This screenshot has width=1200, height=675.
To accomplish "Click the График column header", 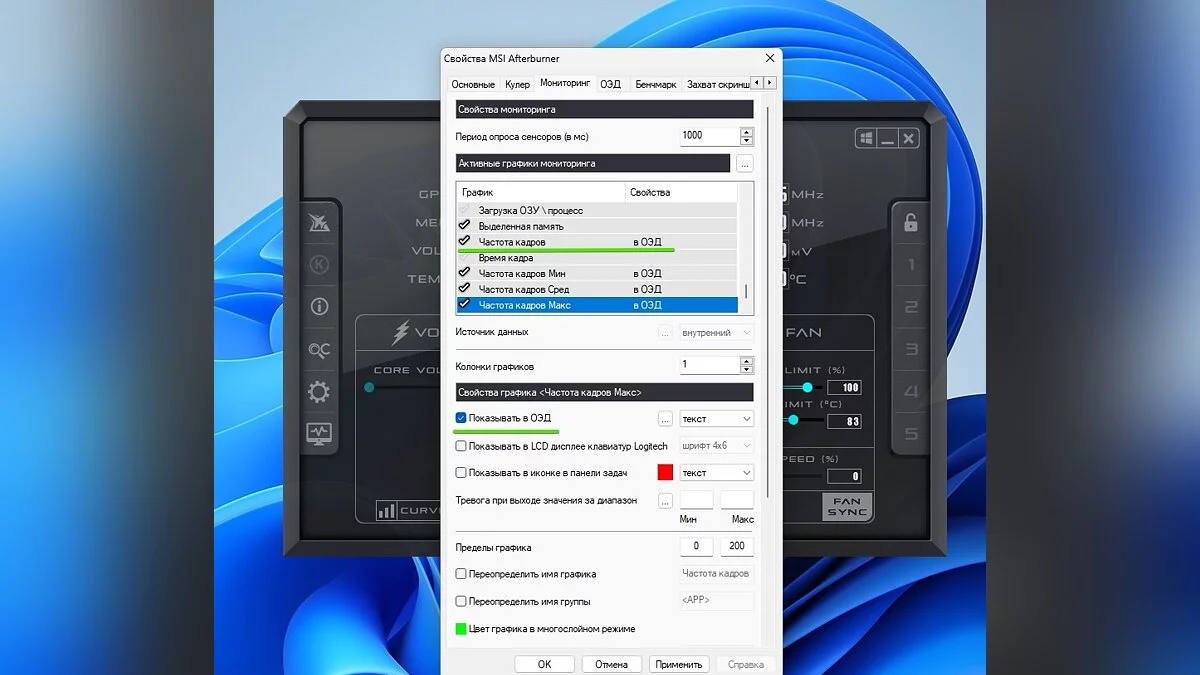I will point(541,192).
